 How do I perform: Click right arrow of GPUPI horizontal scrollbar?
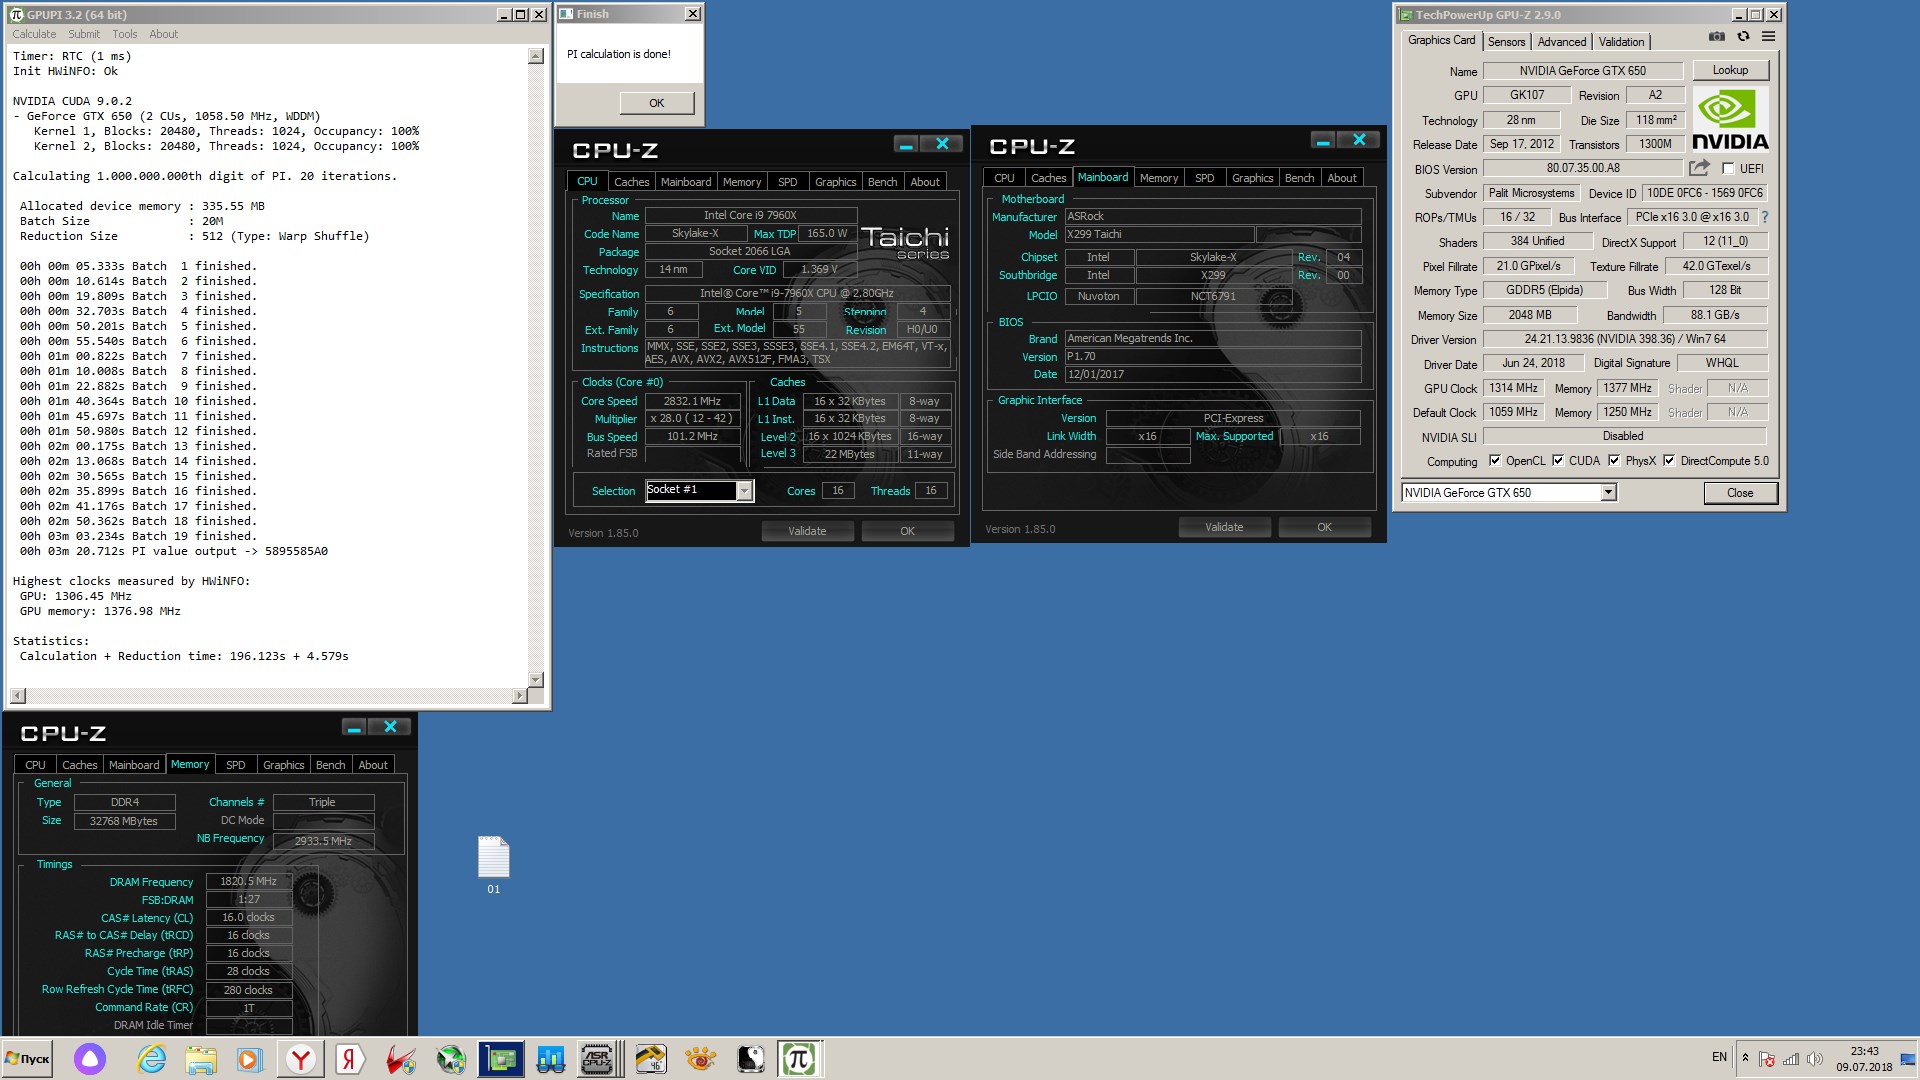[519, 696]
